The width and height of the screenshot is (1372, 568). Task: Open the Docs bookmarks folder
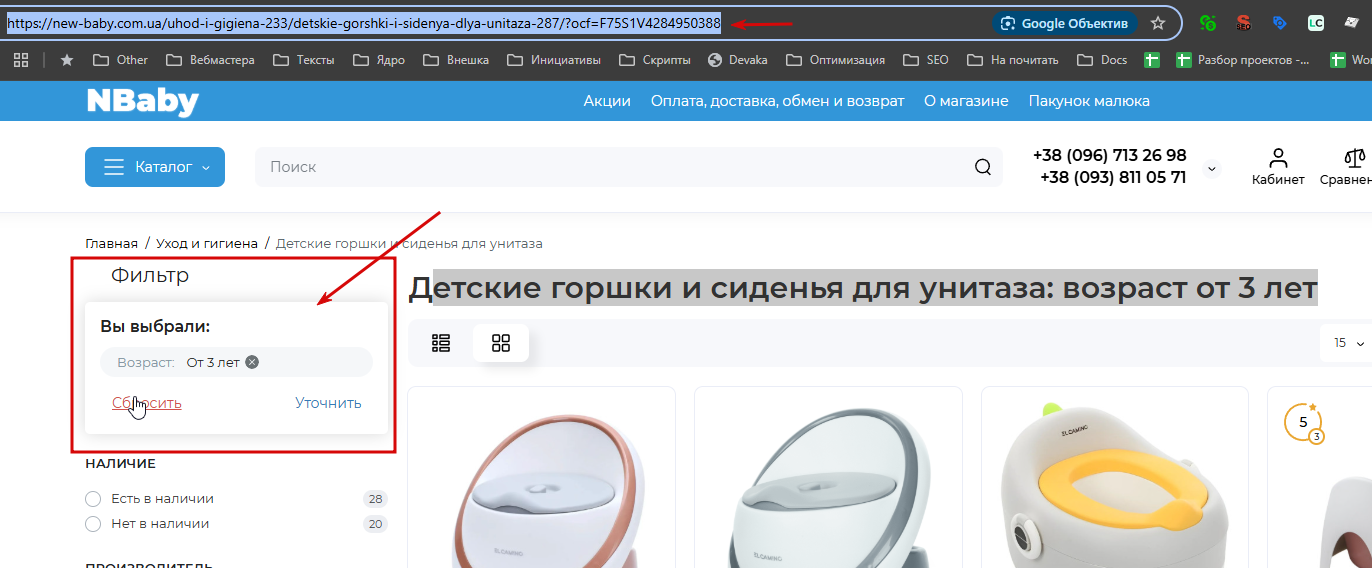click(x=1102, y=60)
